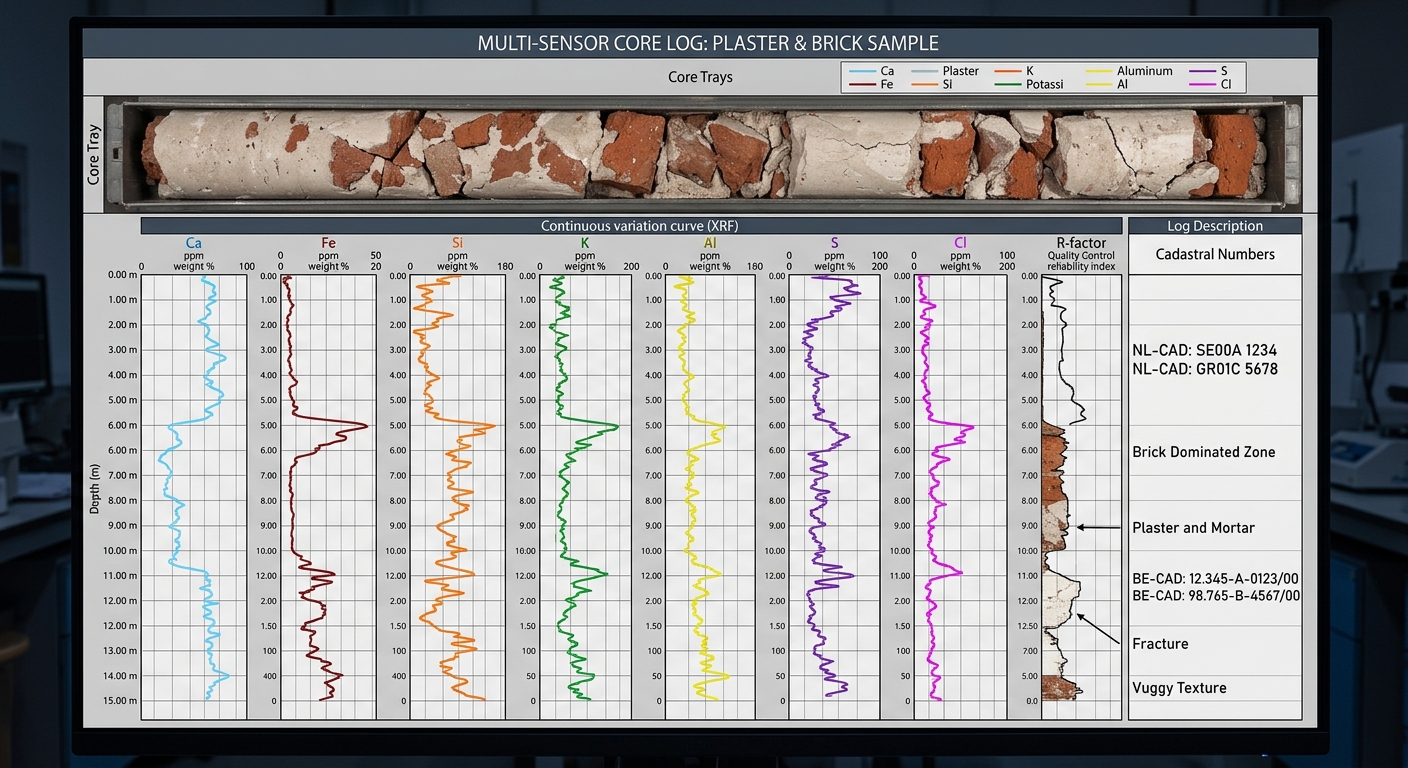Click the 'Plaster and Mortar' description

click(1193, 527)
